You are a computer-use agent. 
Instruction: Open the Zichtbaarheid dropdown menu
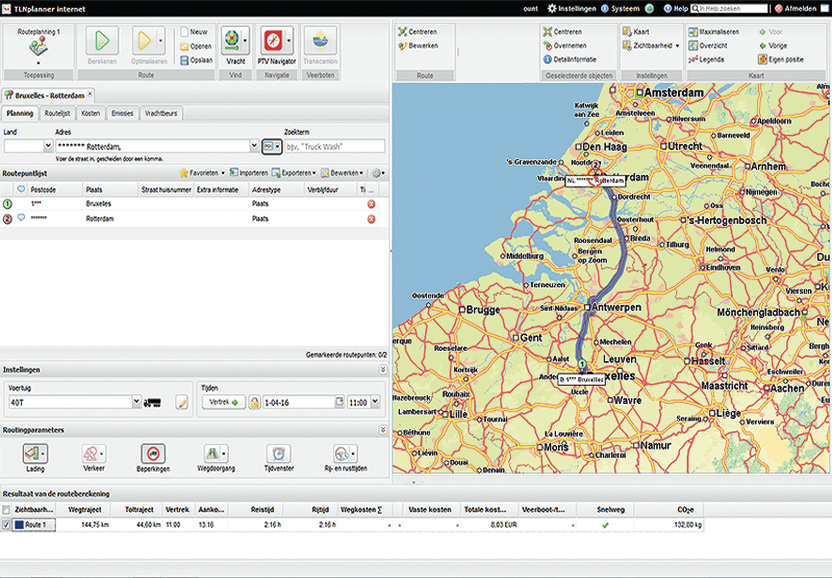click(656, 45)
